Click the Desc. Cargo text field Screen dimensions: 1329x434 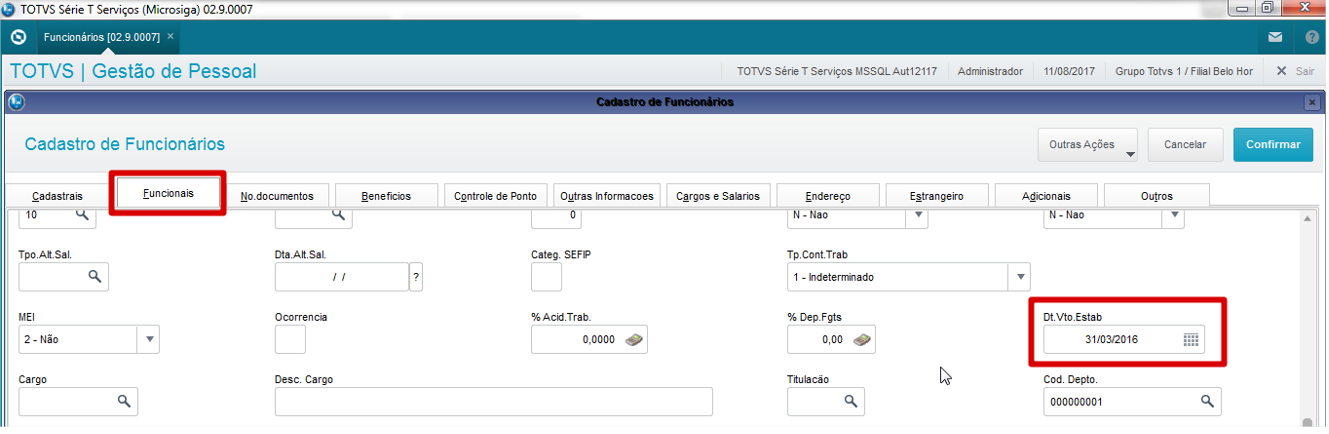494,402
